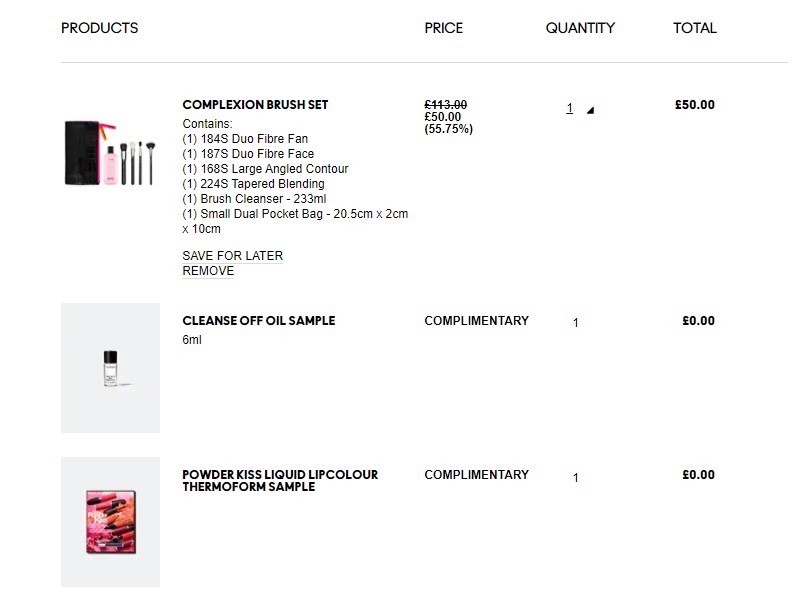Viewport: 797px width, 606px height.
Task: Click the Price column header
Action: coord(444,28)
